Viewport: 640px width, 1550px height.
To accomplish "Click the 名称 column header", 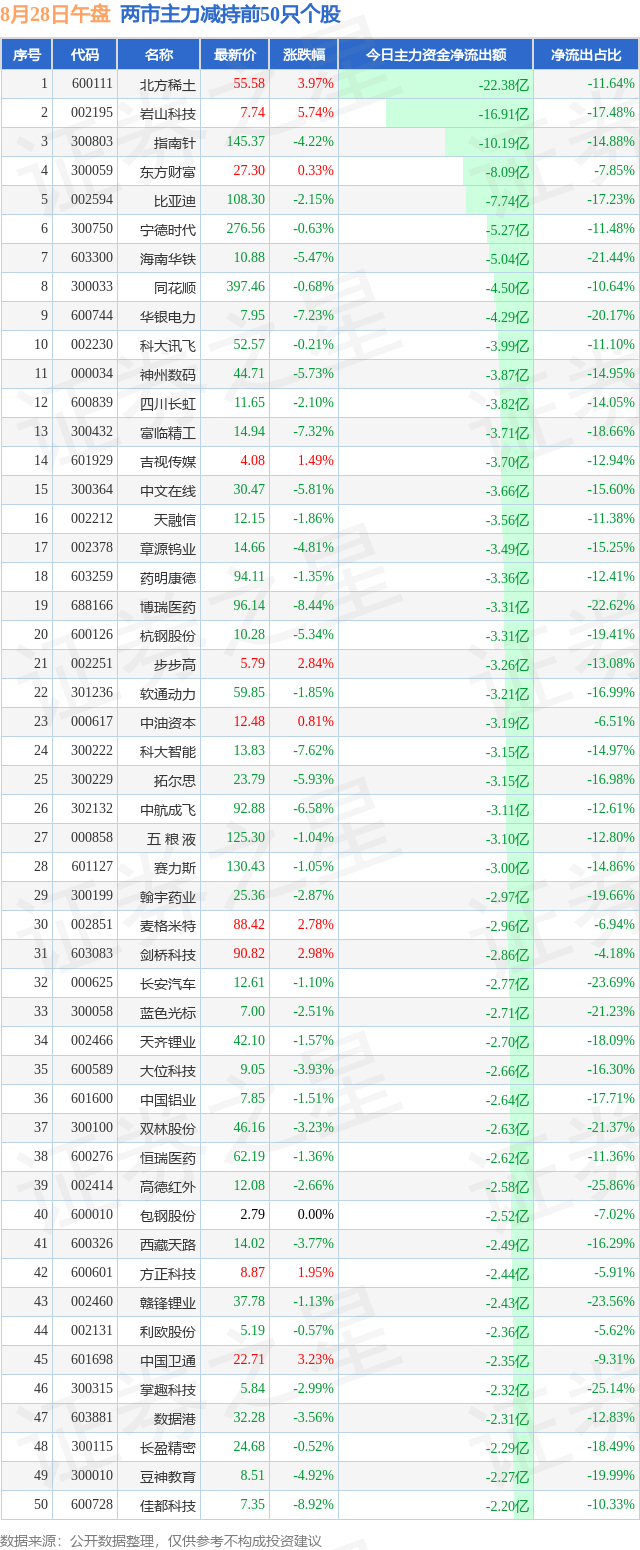I will [x=159, y=55].
